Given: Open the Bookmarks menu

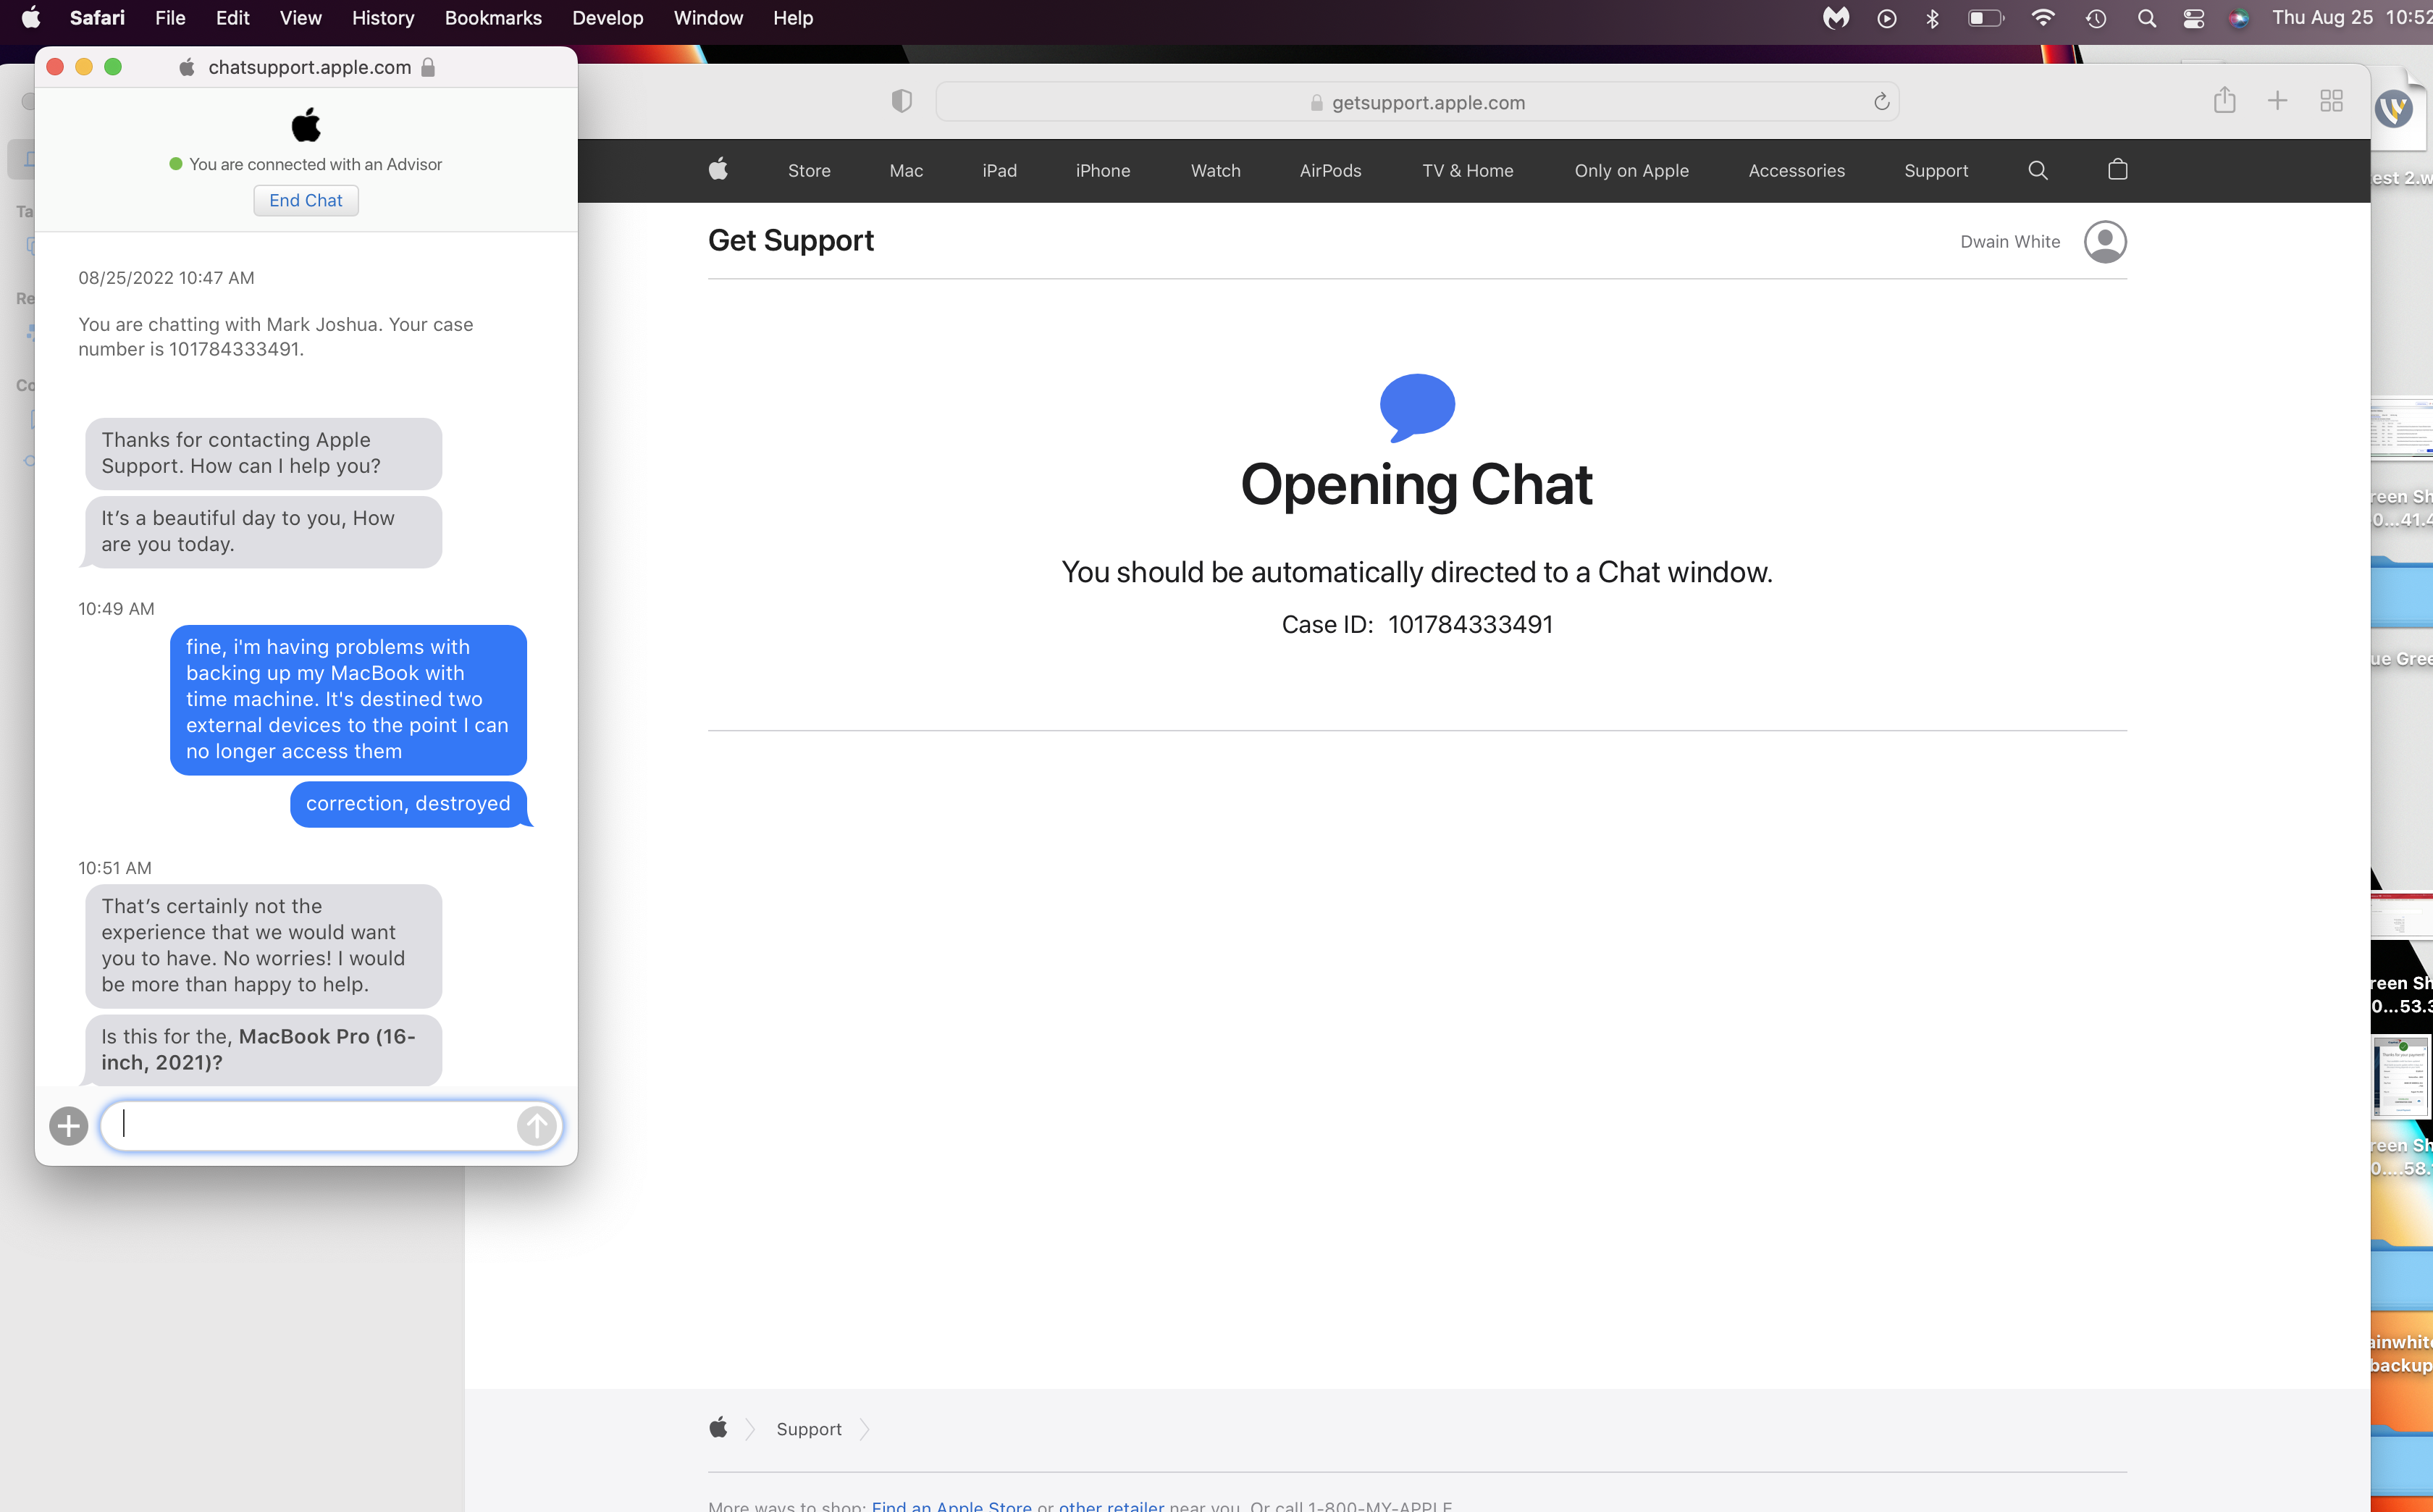Looking at the screenshot, I should click(x=492, y=18).
